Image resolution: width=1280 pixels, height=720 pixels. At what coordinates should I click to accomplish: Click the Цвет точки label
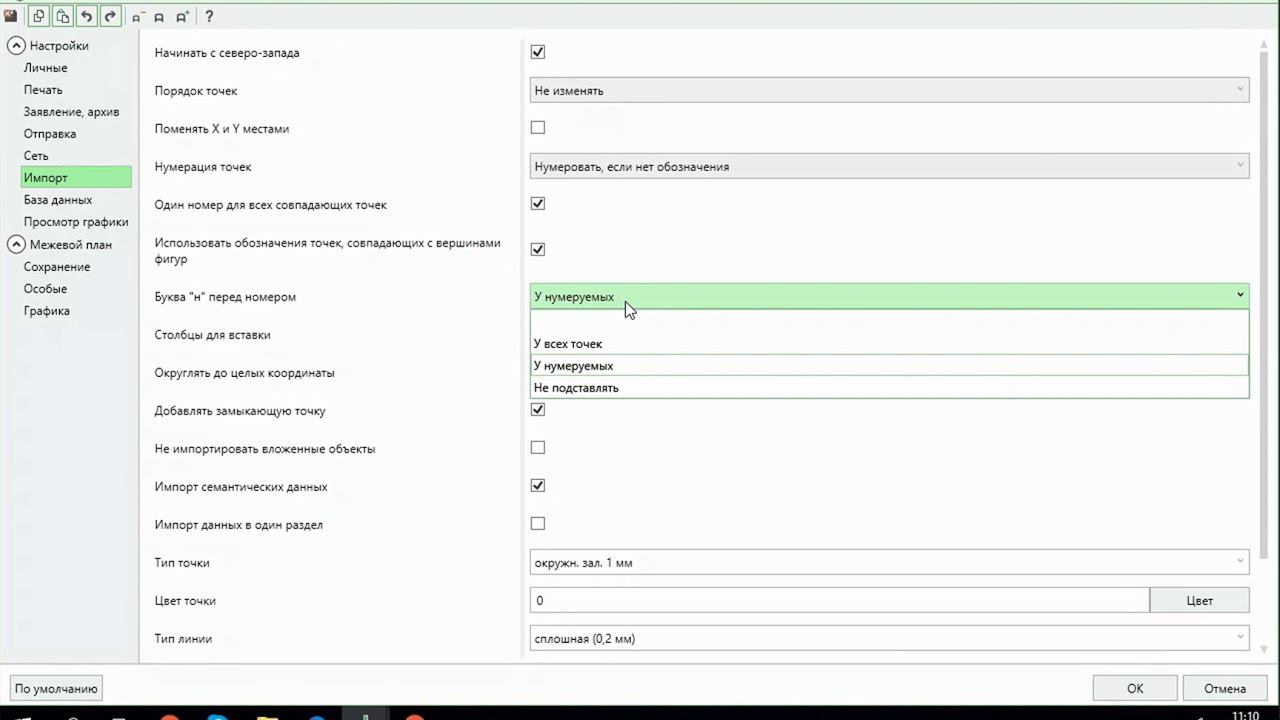pyautogui.click(x=185, y=601)
